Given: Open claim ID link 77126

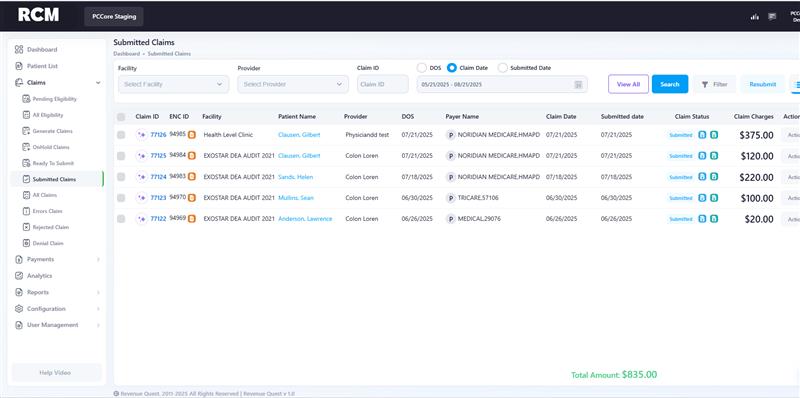Looking at the screenshot, I should coord(158,135).
